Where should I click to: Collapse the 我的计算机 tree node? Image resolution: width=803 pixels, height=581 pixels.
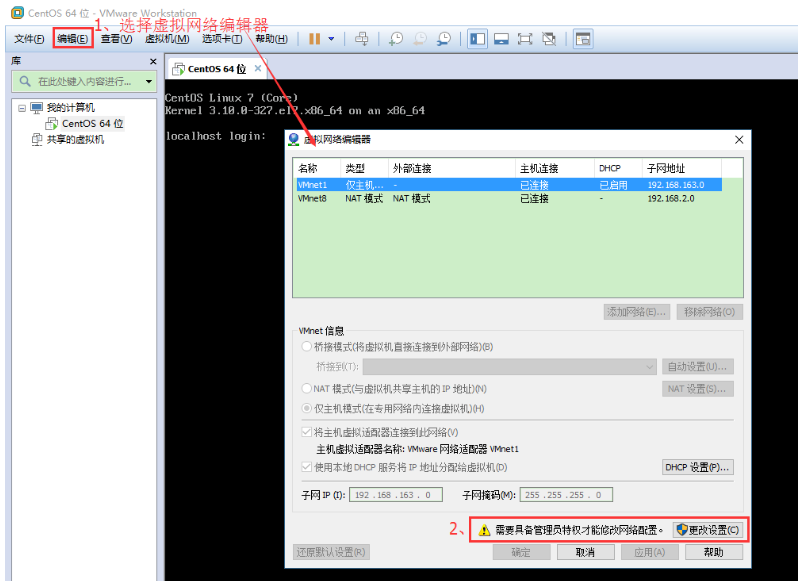21,107
